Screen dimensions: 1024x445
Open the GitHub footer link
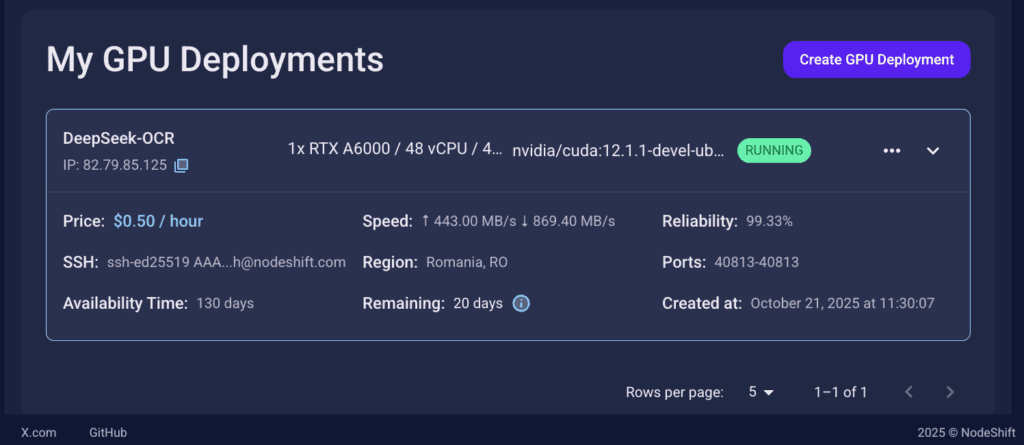point(108,433)
